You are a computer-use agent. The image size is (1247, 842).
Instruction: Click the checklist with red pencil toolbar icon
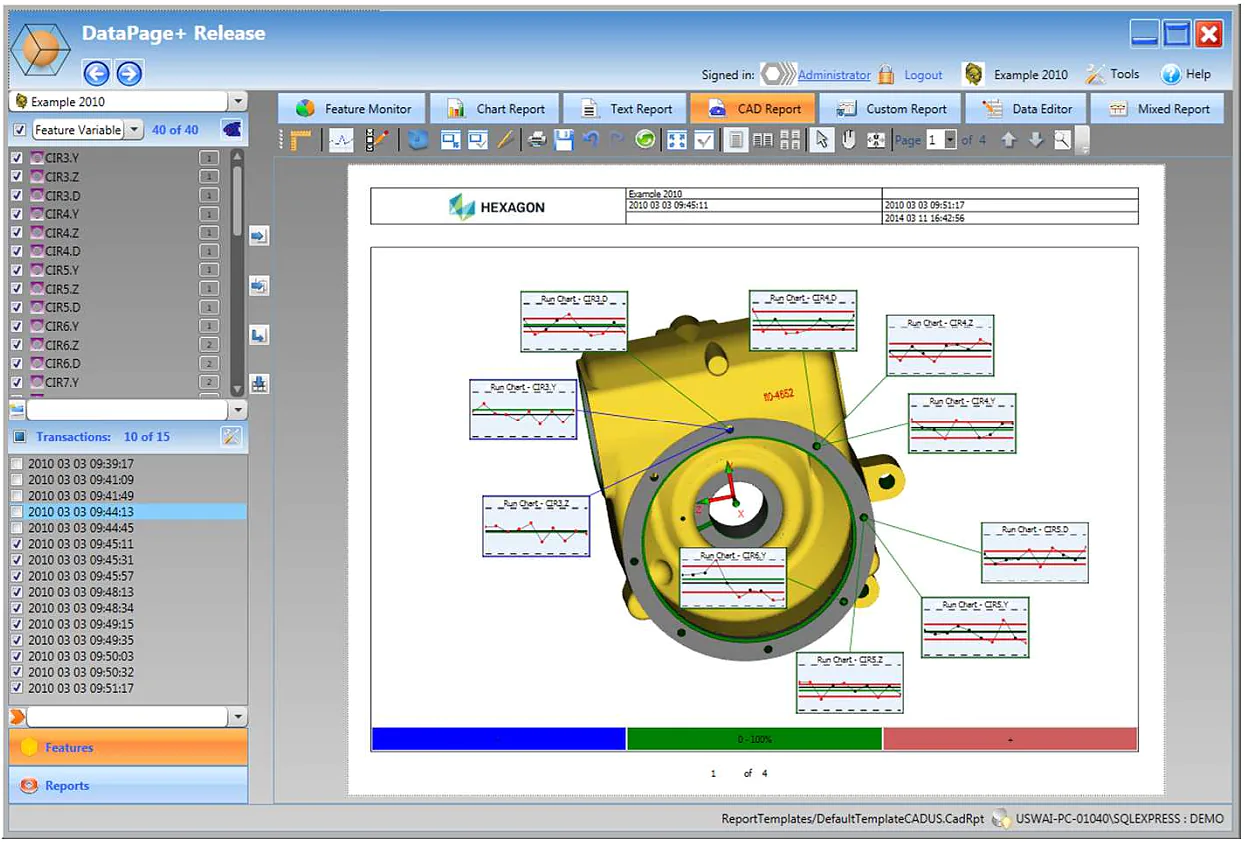[377, 141]
